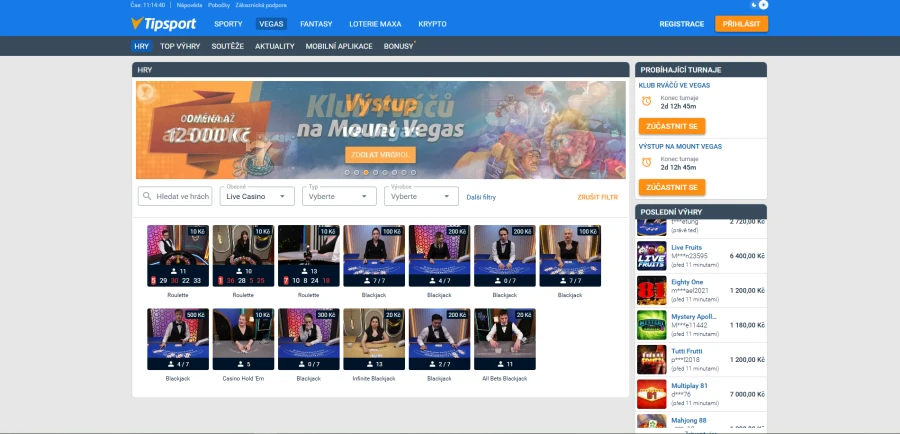Click the Klub rváčů ve Vegas tournament title
Screen dimensions: 900x434
[674, 85]
